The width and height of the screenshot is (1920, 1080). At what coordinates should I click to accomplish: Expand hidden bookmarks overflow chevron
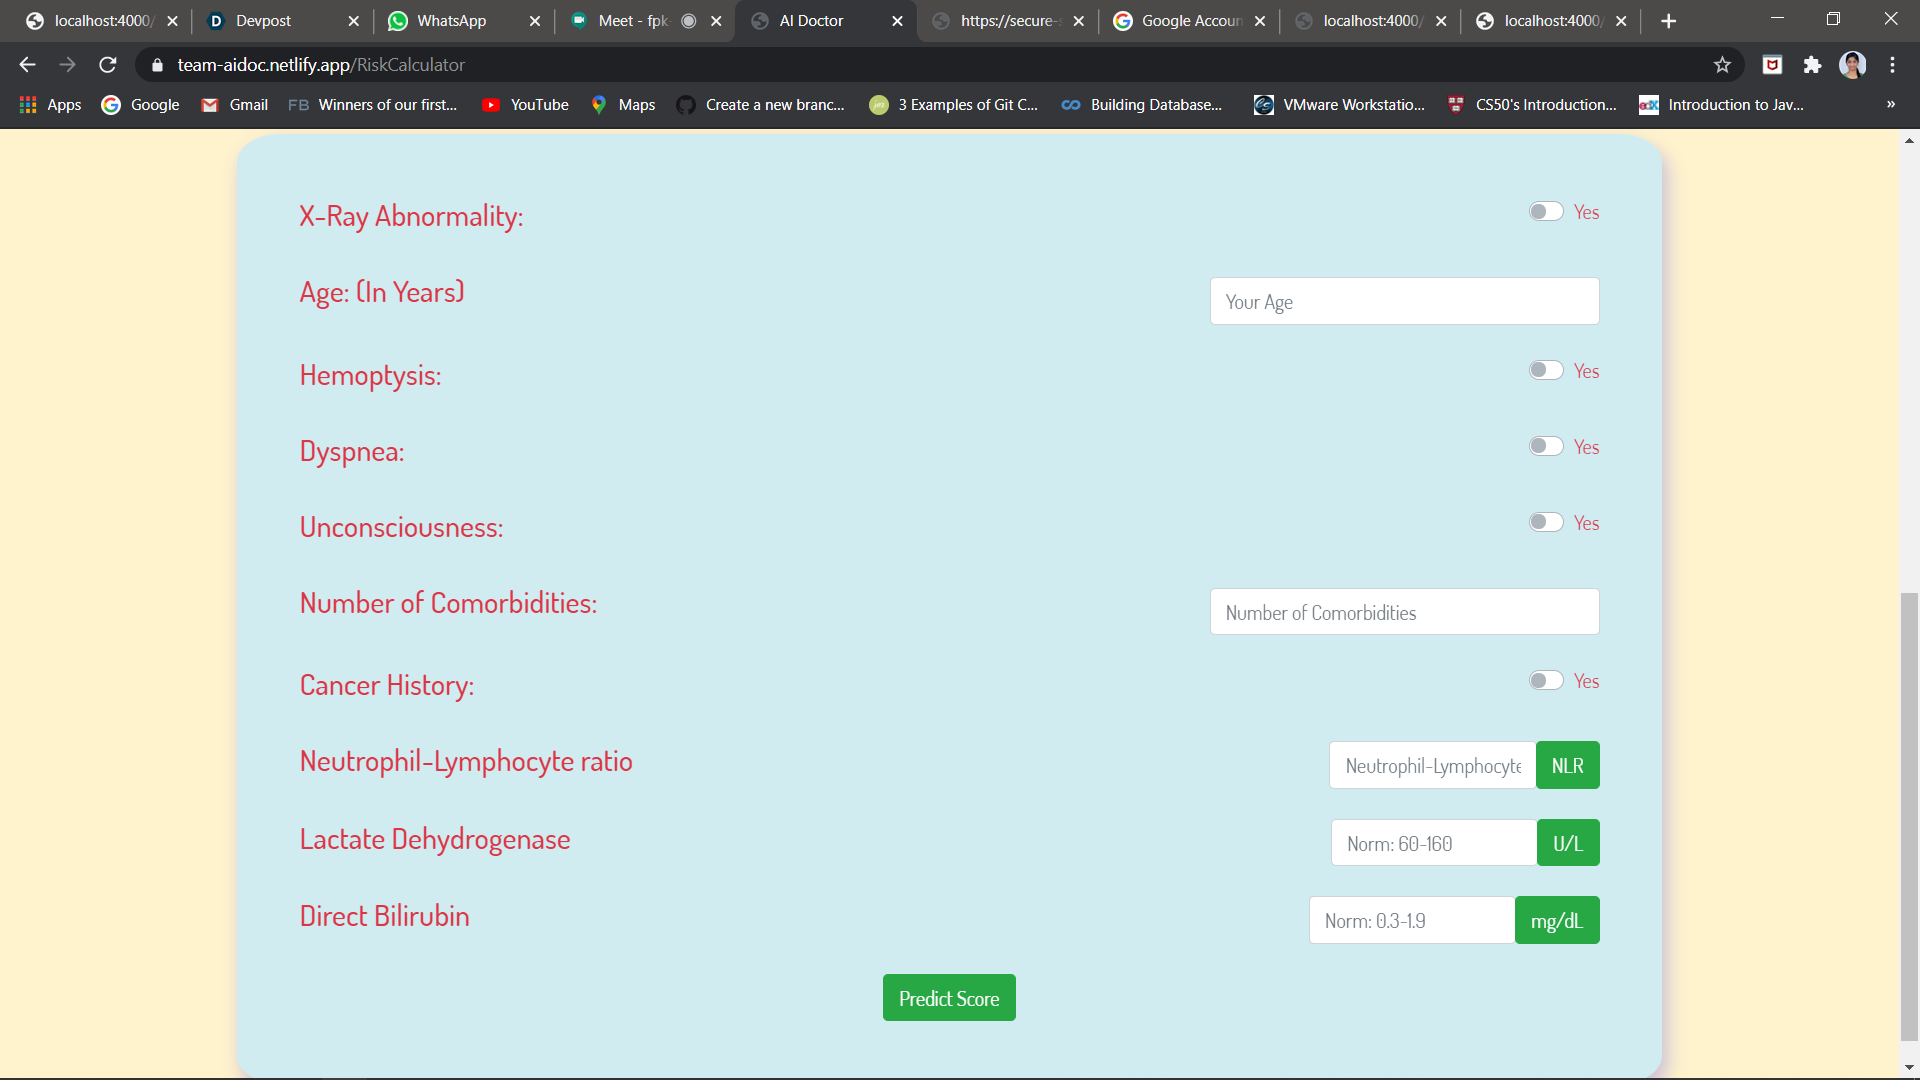click(1890, 105)
